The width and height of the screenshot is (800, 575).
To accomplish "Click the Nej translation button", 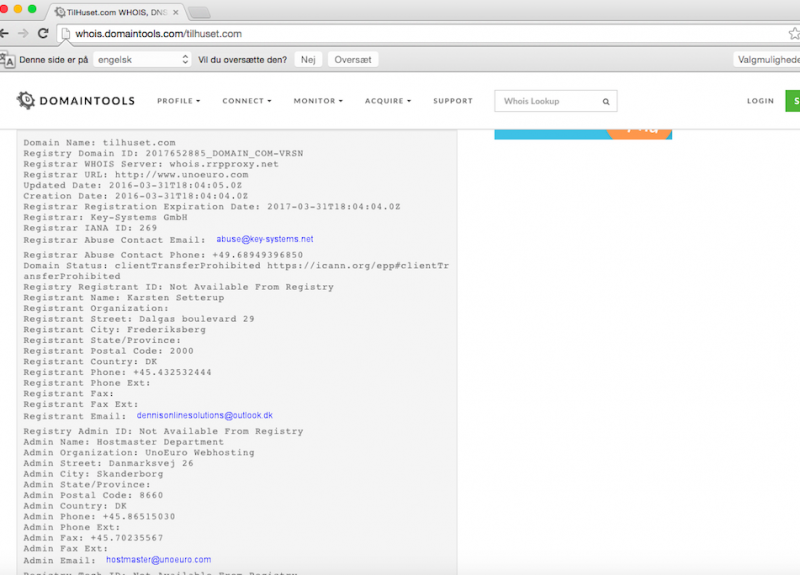I will pos(308,60).
